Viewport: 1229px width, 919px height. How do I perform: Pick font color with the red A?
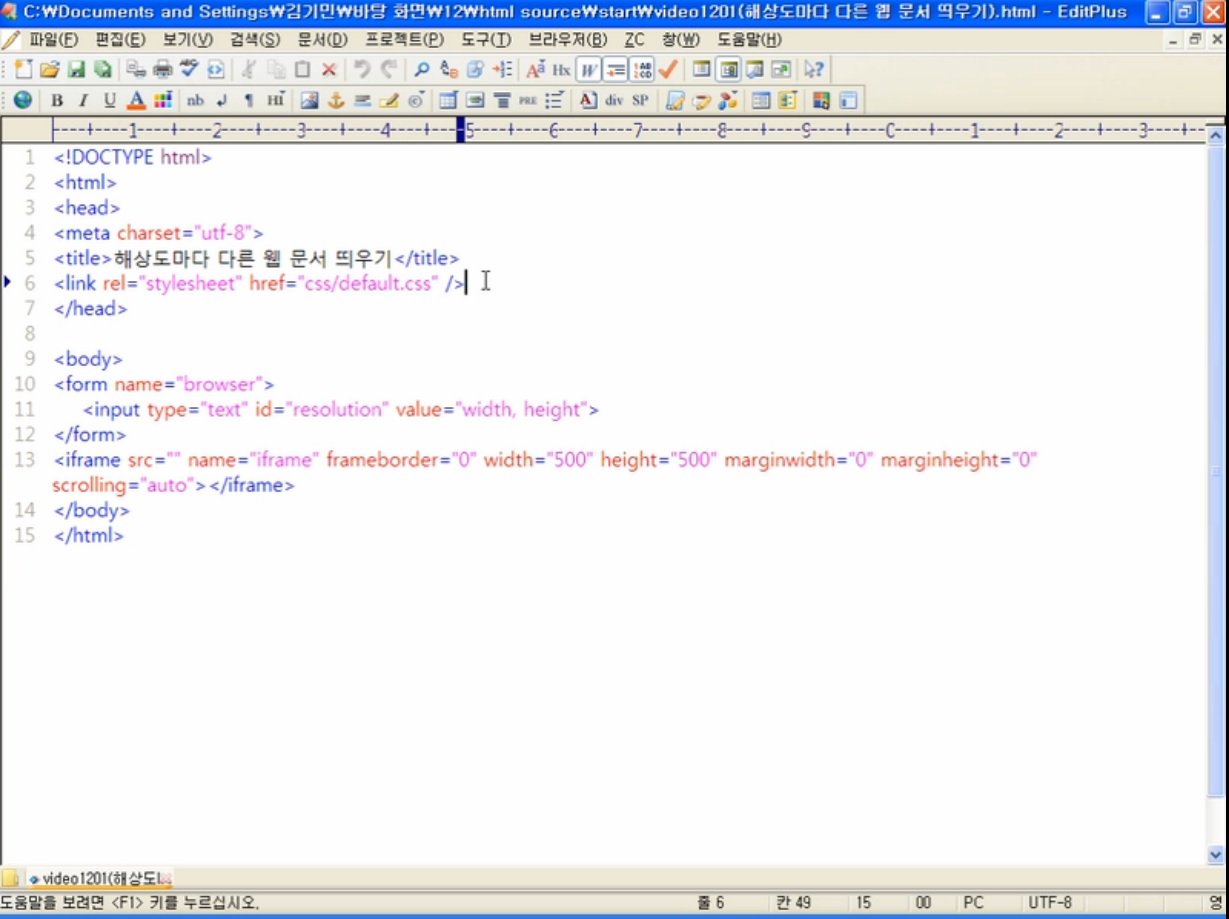pos(136,100)
